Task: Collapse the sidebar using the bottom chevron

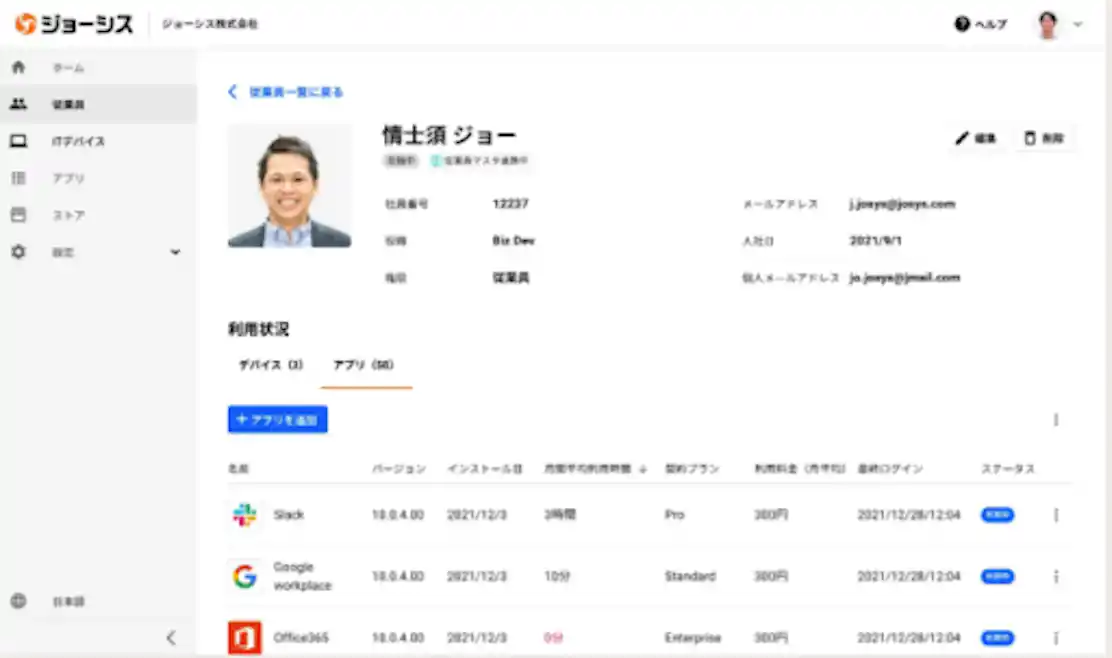Action: click(171, 638)
